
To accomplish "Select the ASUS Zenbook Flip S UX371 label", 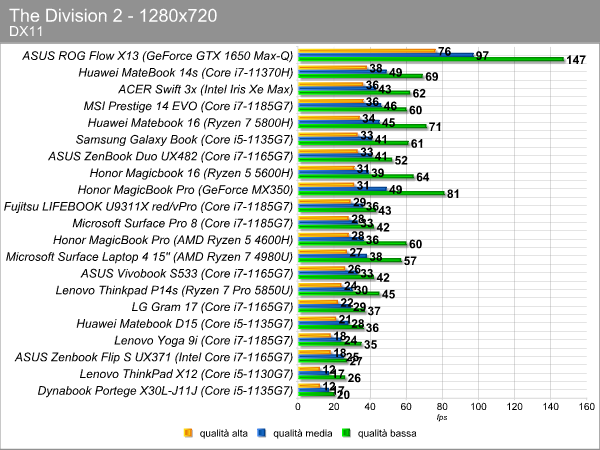I will tap(154, 357).
